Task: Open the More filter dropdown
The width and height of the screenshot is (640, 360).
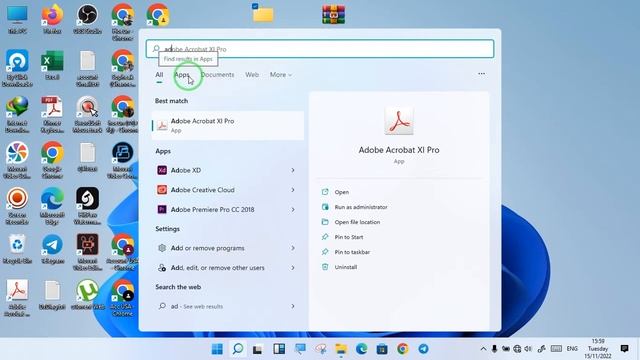Action: tap(281, 75)
